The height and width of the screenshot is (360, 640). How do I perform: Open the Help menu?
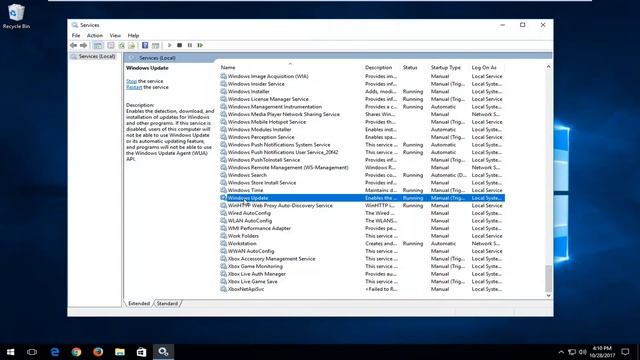tap(133, 36)
